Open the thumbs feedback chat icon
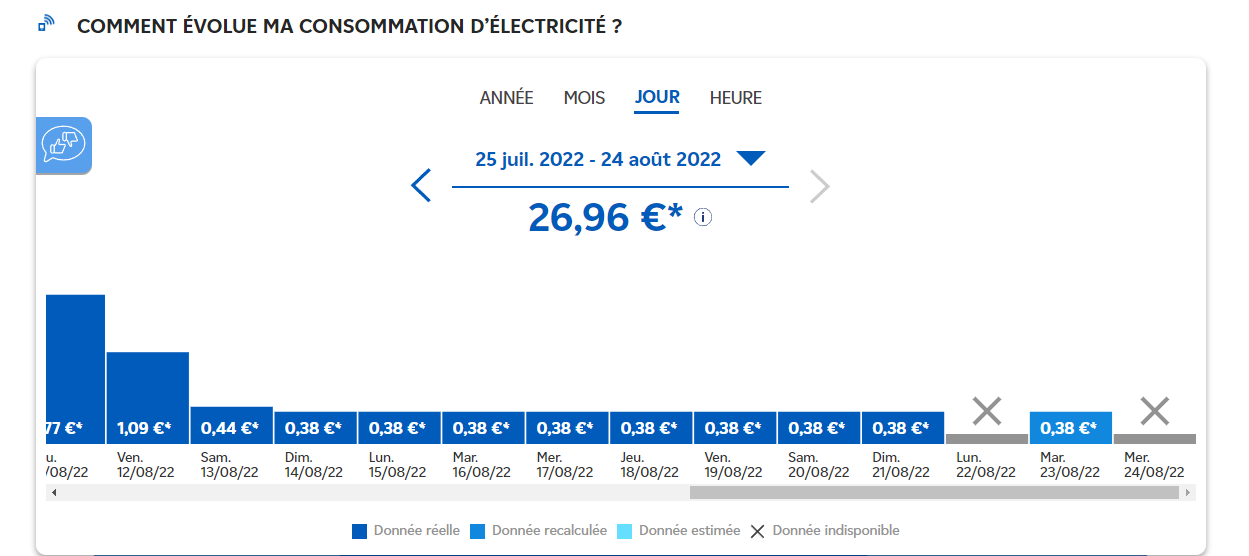Viewport: 1249px width, 556px height. (x=64, y=145)
